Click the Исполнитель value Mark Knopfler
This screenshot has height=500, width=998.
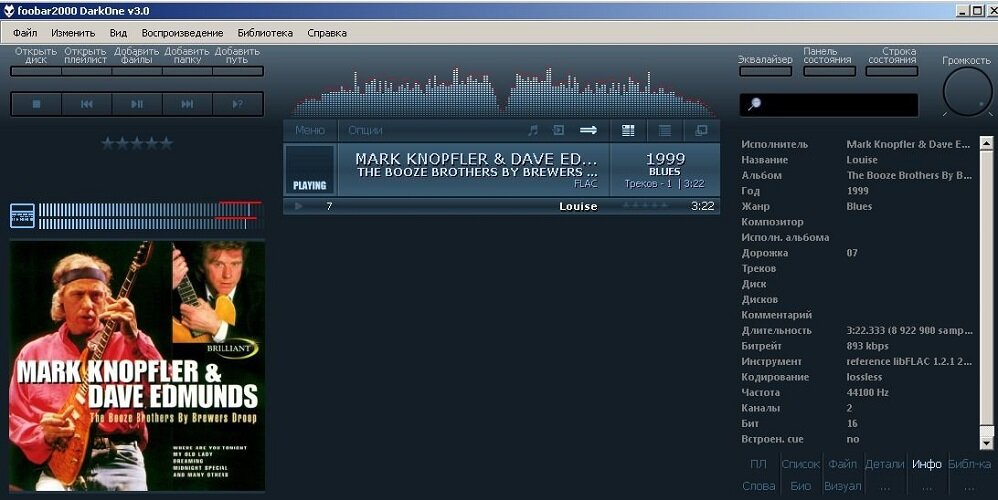(908, 144)
